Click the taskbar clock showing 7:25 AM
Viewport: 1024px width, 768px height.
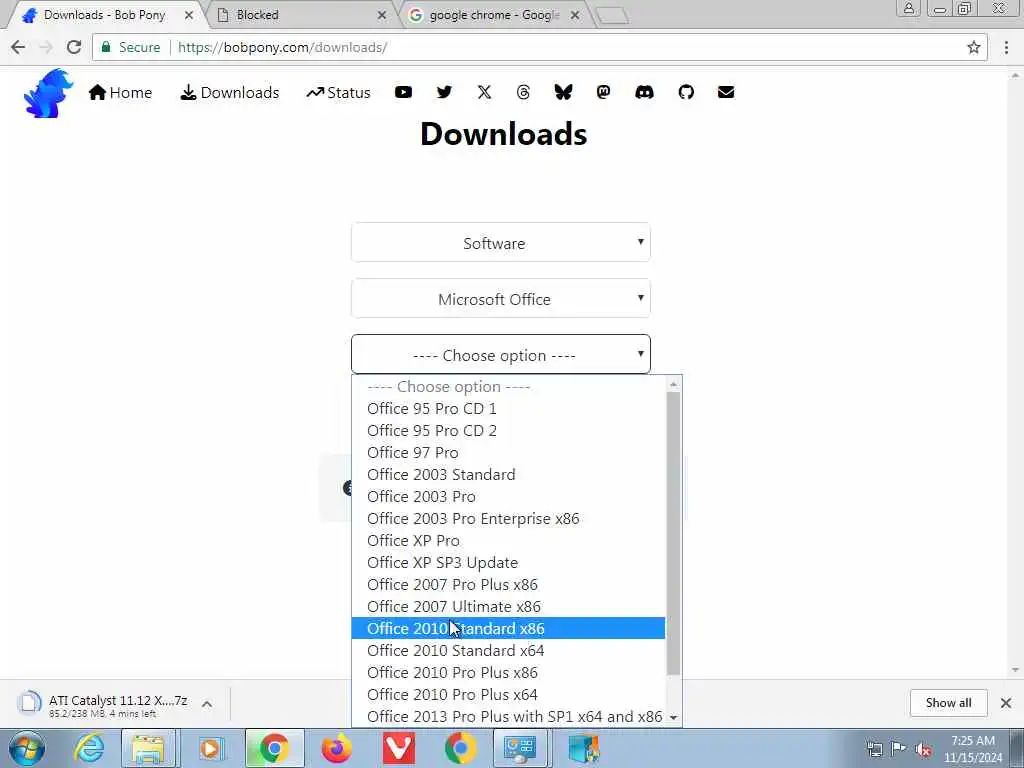point(973,749)
